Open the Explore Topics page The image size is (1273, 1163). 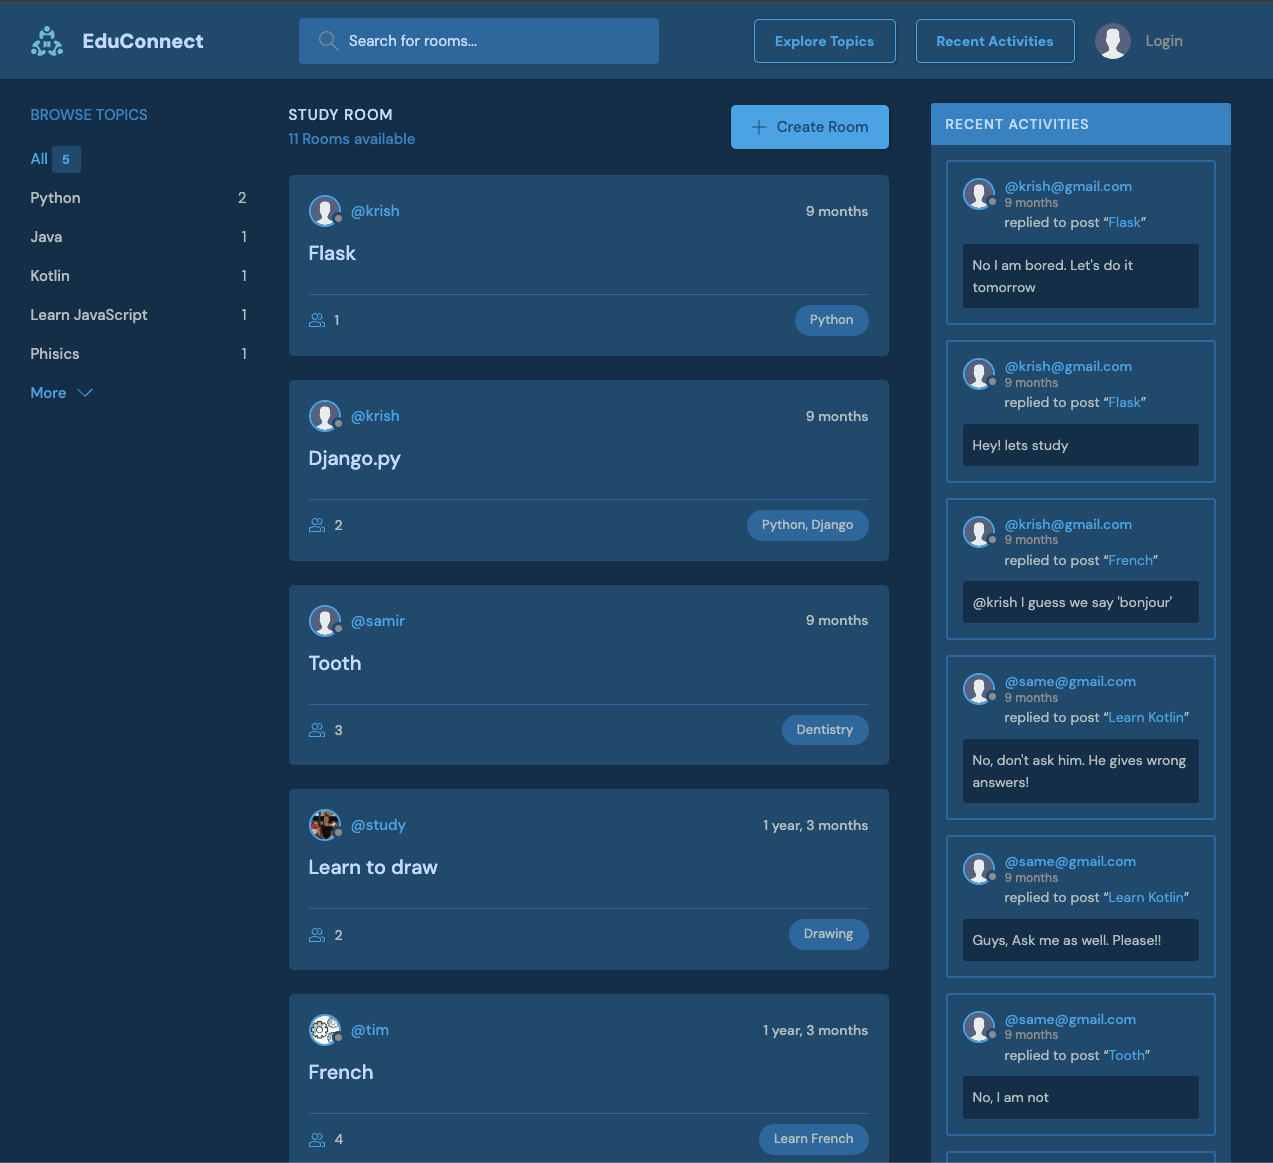[825, 41]
